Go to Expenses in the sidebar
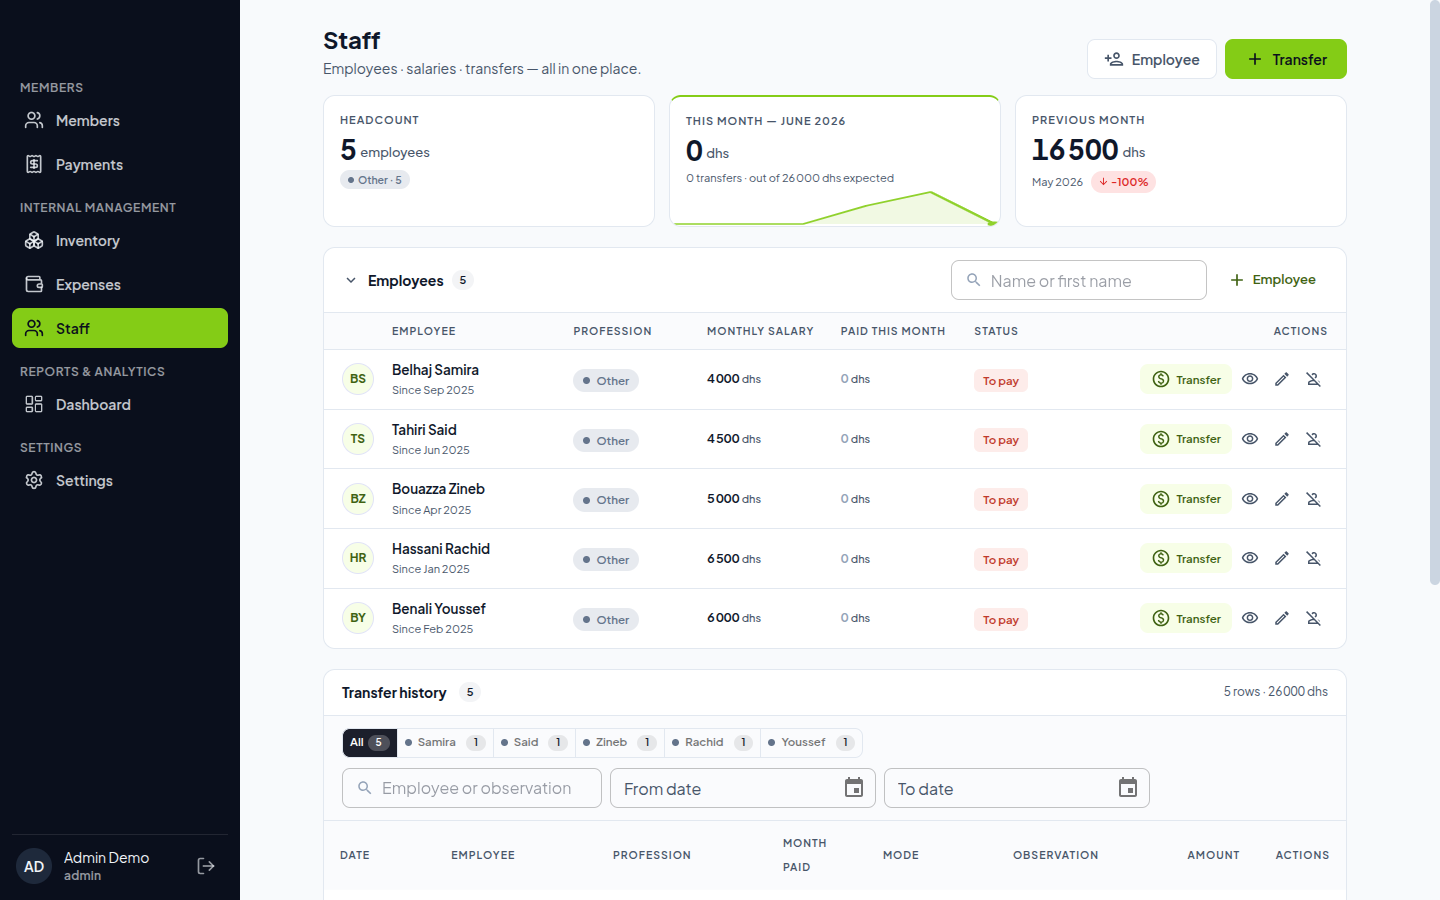This screenshot has width=1440, height=900. pyautogui.click(x=120, y=284)
